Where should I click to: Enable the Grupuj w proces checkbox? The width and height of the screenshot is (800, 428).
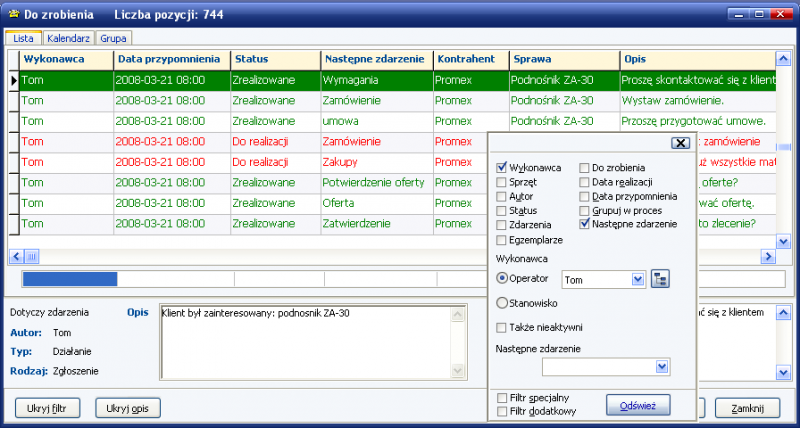click(585, 210)
